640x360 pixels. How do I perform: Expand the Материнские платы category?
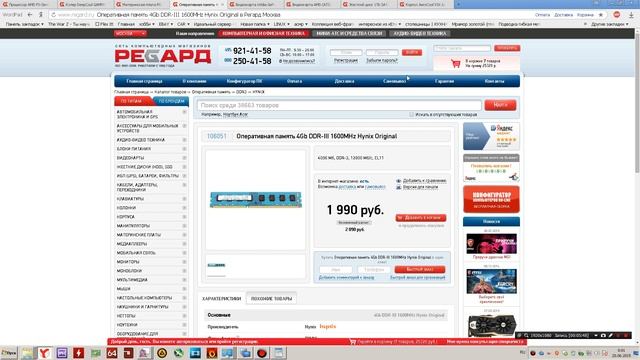tap(184, 235)
